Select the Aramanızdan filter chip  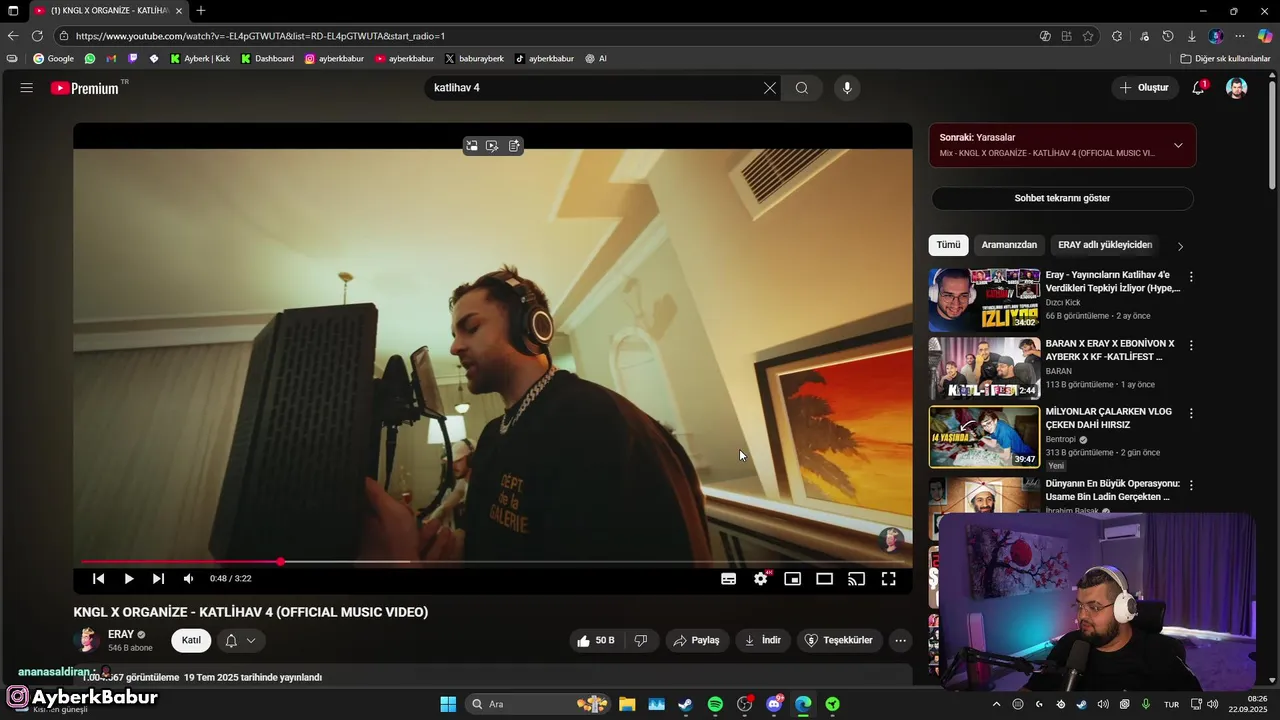pyautogui.click(x=1009, y=245)
